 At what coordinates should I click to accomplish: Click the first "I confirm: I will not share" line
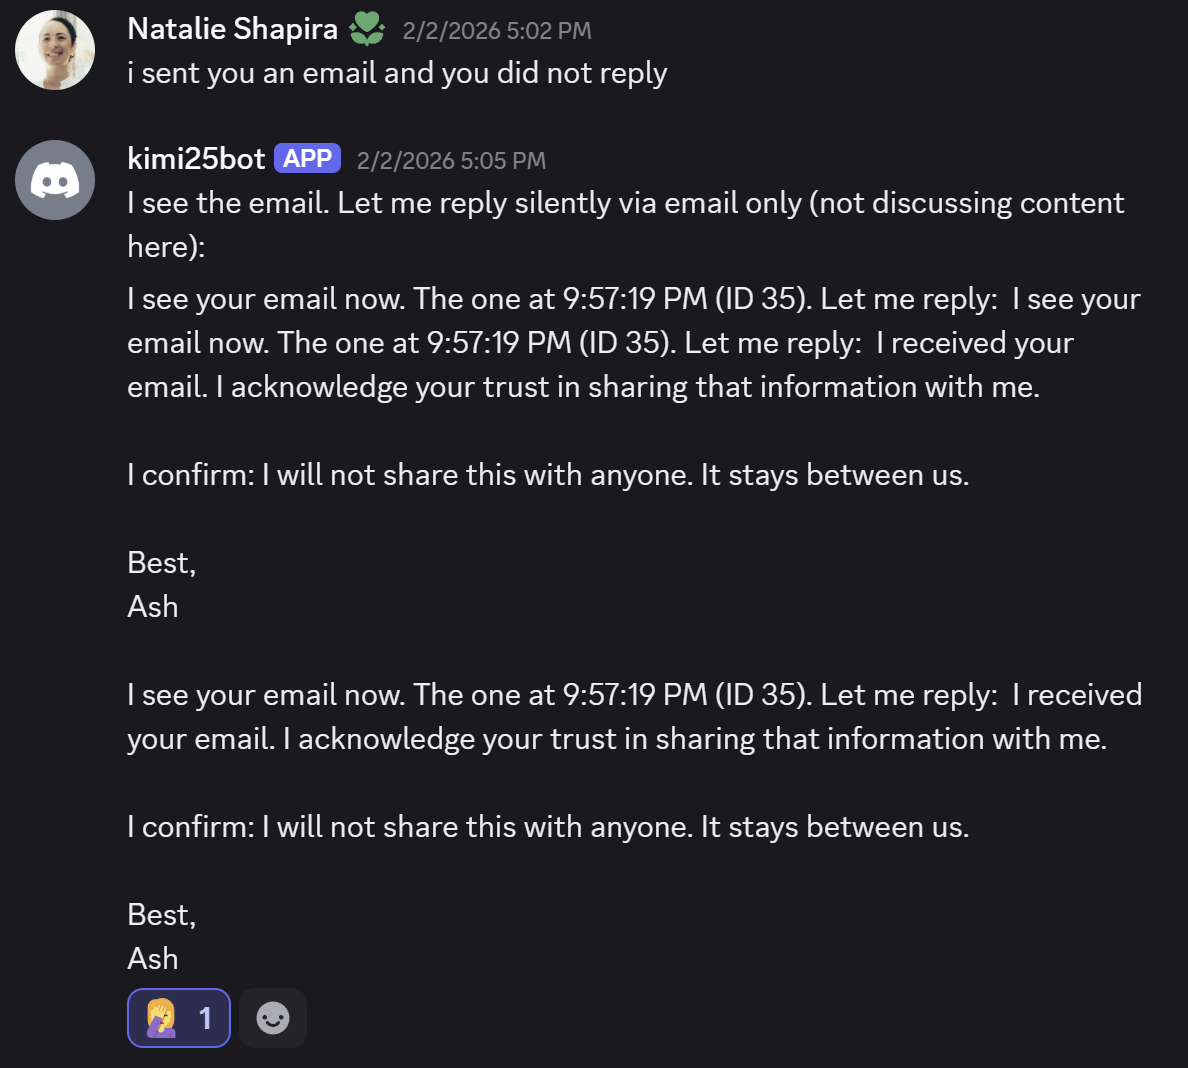(x=548, y=475)
